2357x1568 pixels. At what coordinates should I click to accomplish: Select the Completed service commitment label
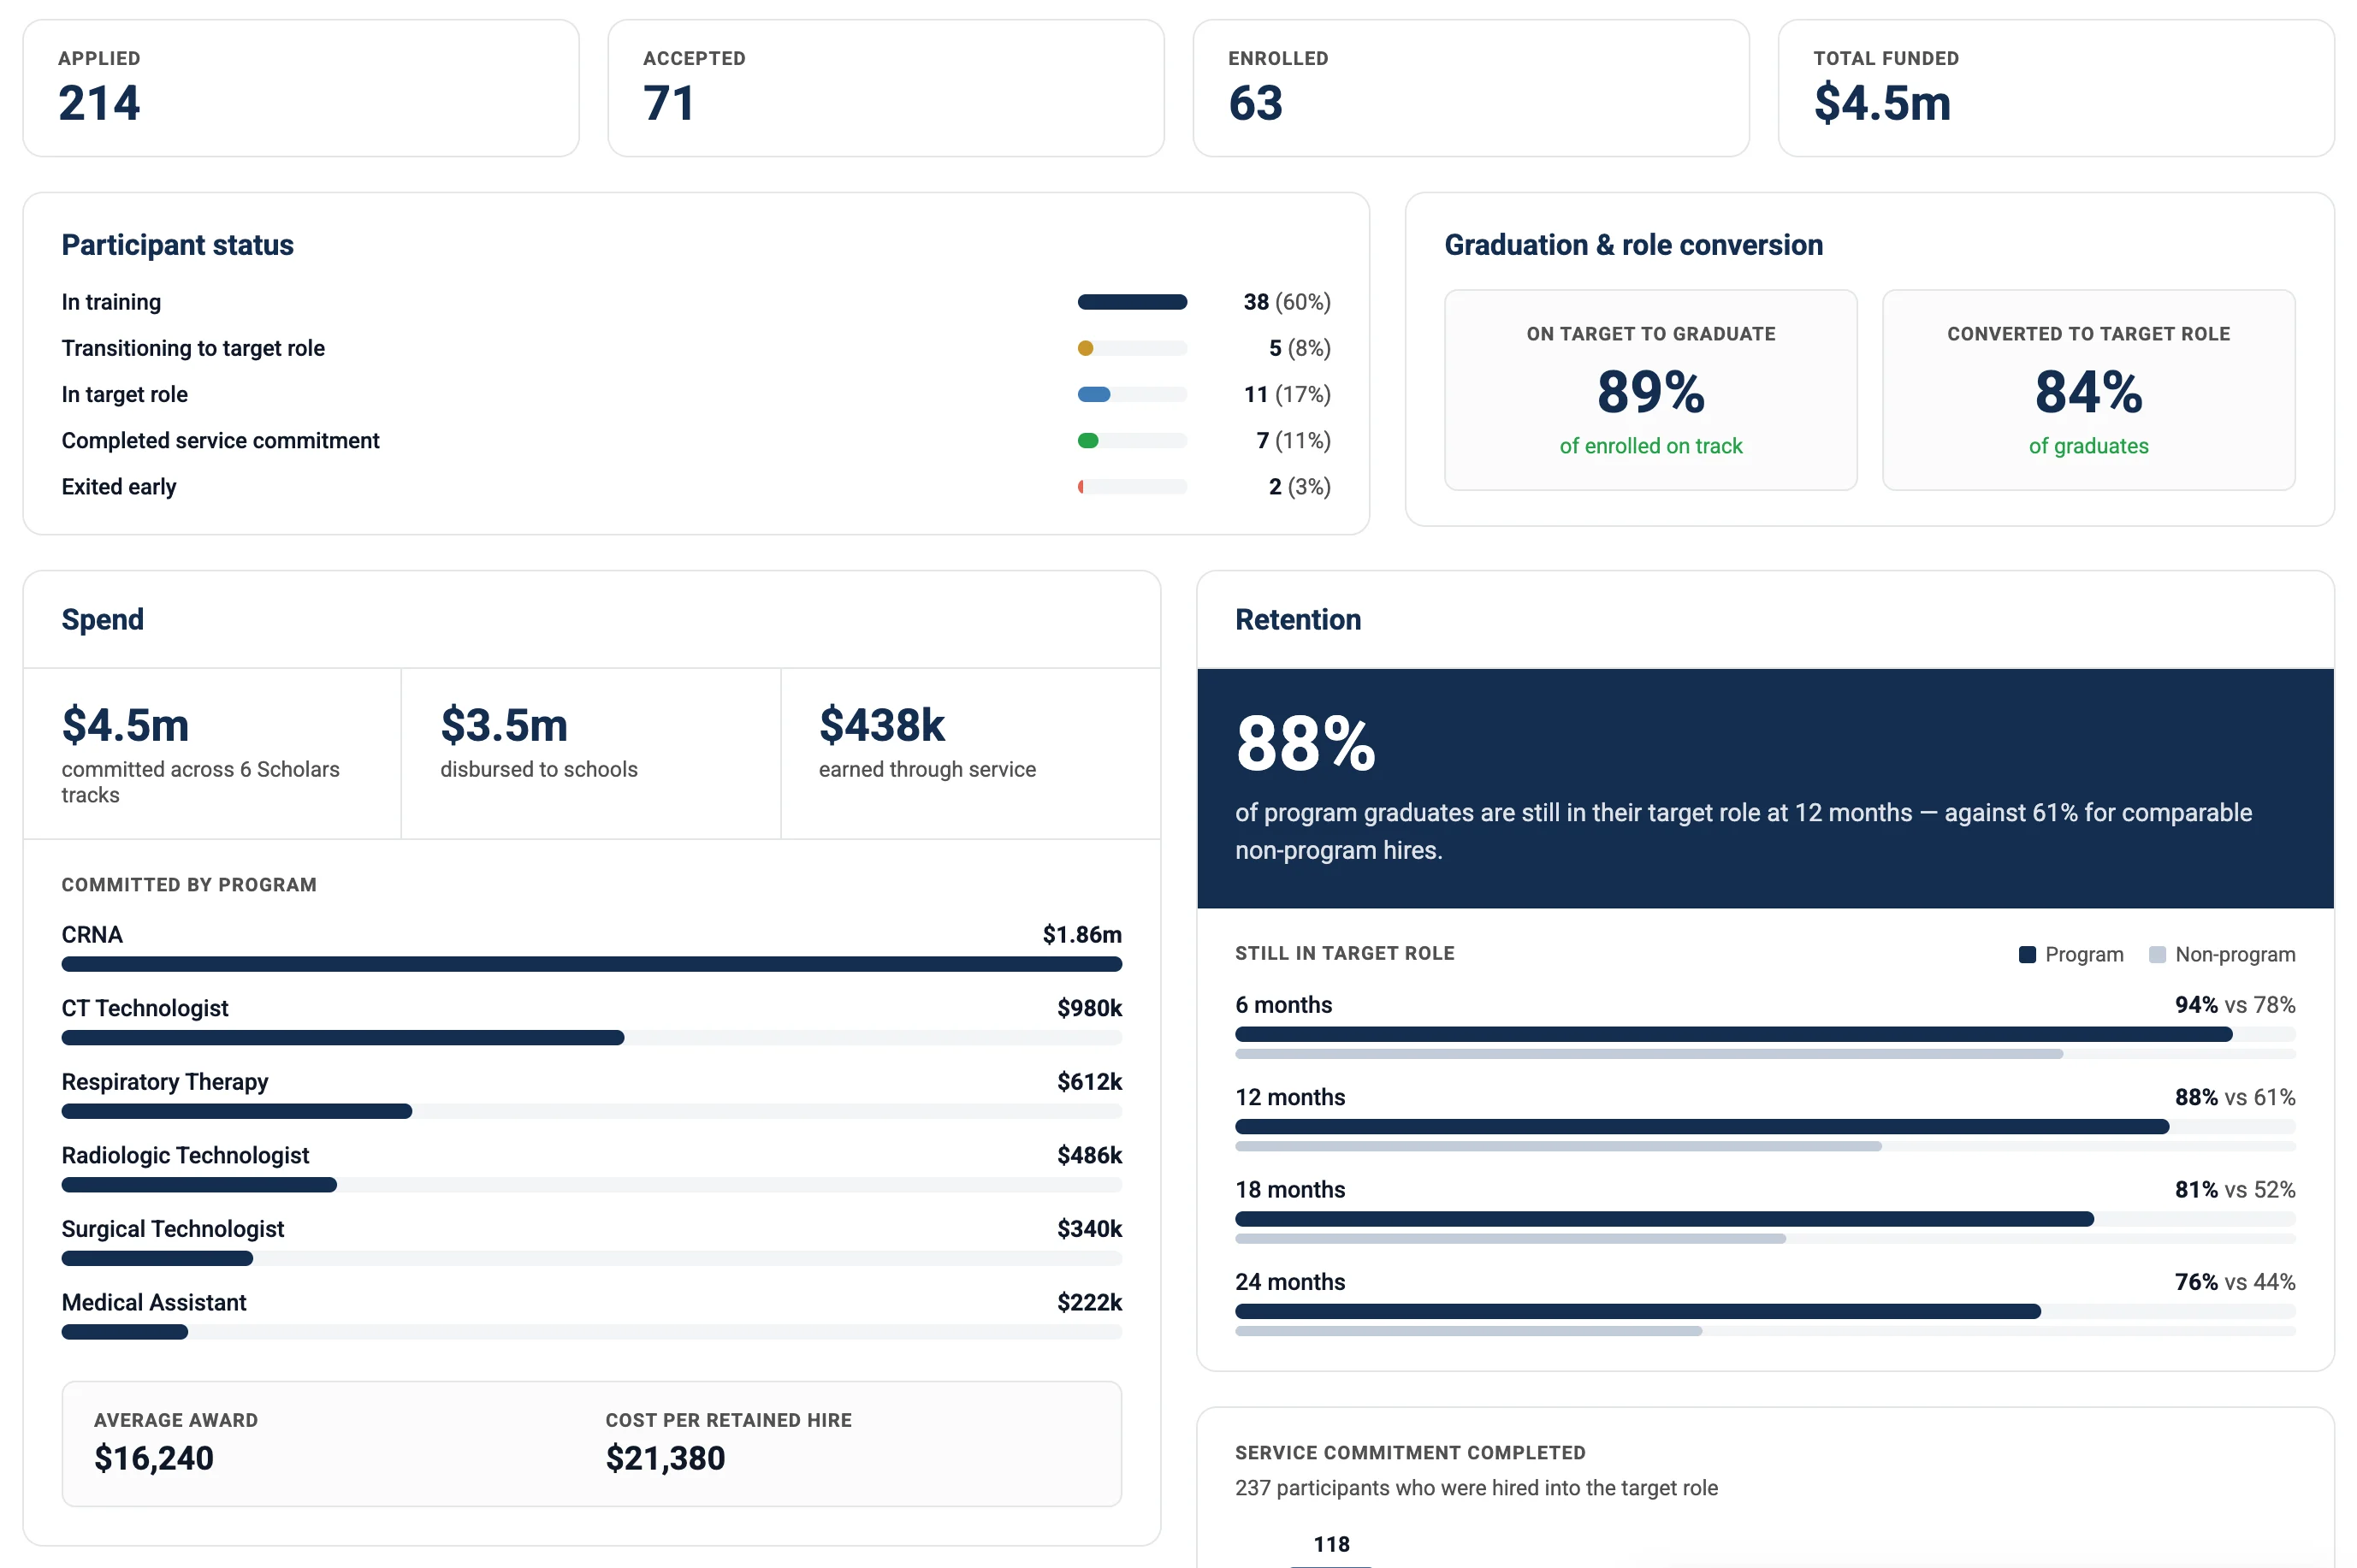[220, 440]
